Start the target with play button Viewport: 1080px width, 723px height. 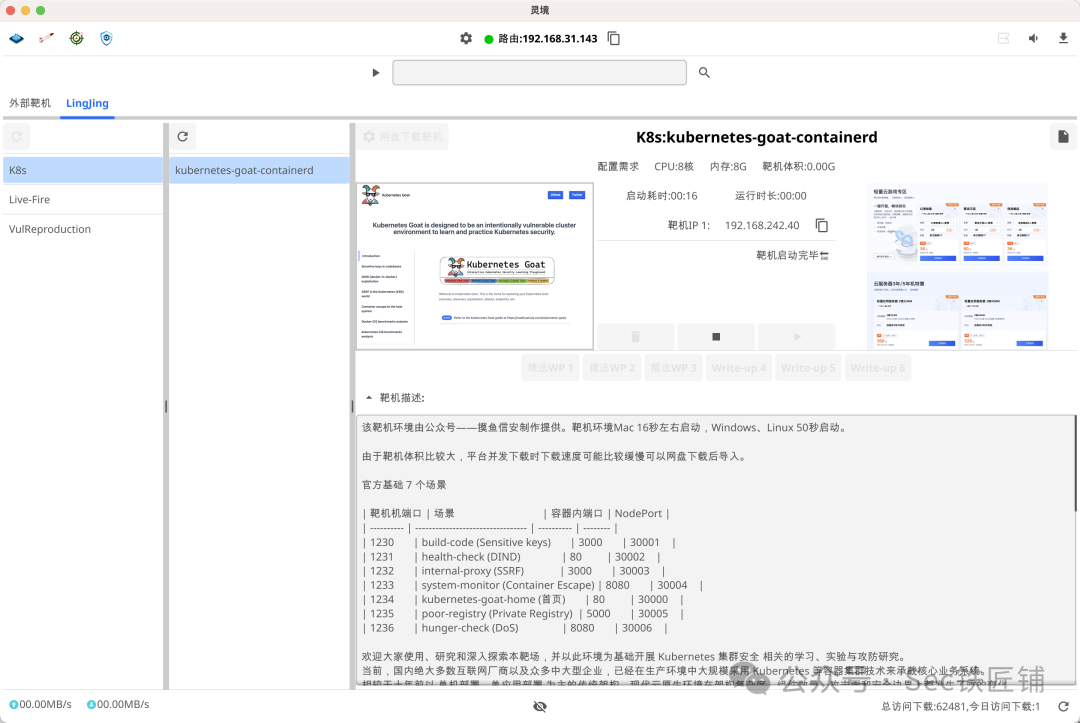point(797,337)
